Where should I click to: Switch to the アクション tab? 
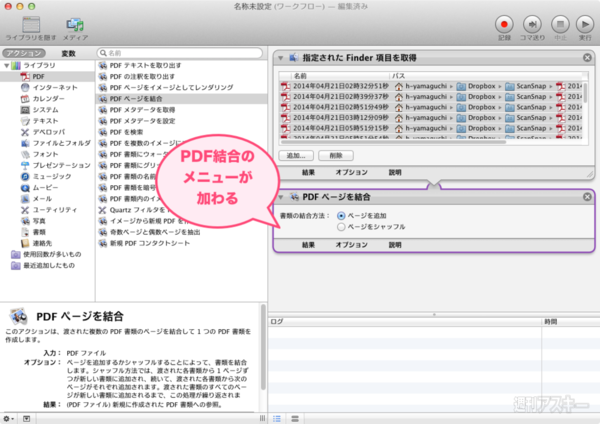pos(24,53)
